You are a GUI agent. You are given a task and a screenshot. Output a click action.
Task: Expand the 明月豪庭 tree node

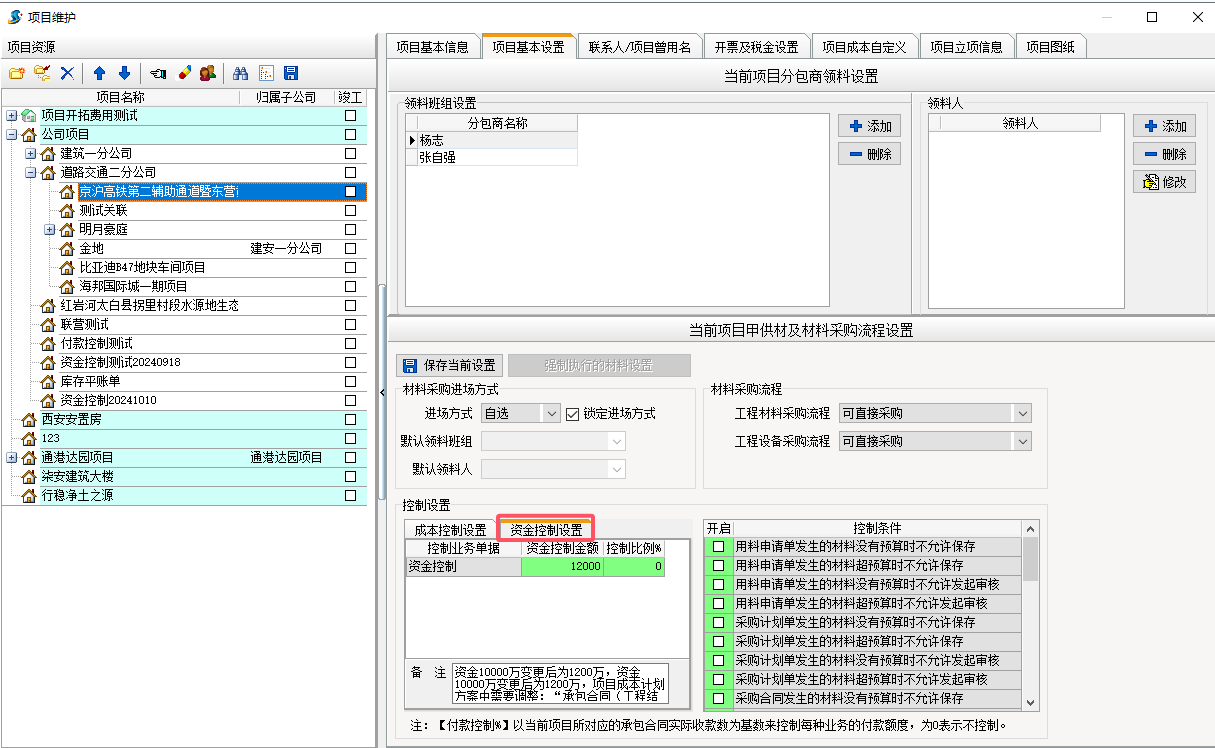click(x=50, y=229)
